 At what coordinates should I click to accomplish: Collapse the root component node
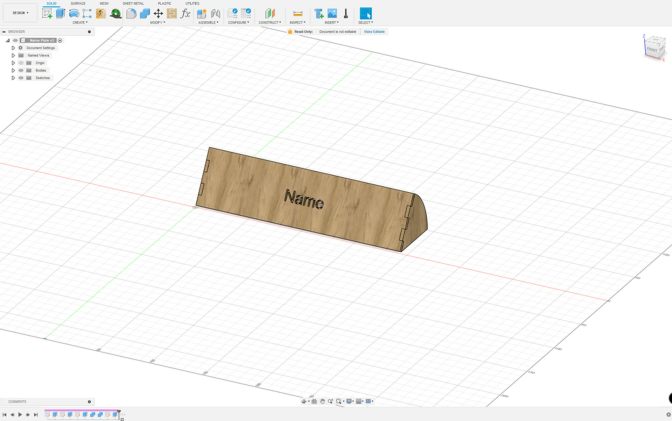pos(8,40)
